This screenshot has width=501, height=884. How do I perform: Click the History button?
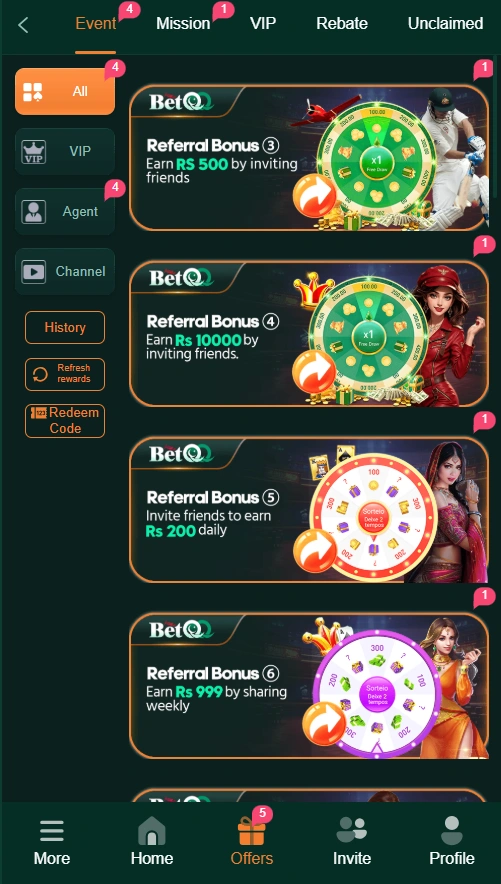point(65,328)
